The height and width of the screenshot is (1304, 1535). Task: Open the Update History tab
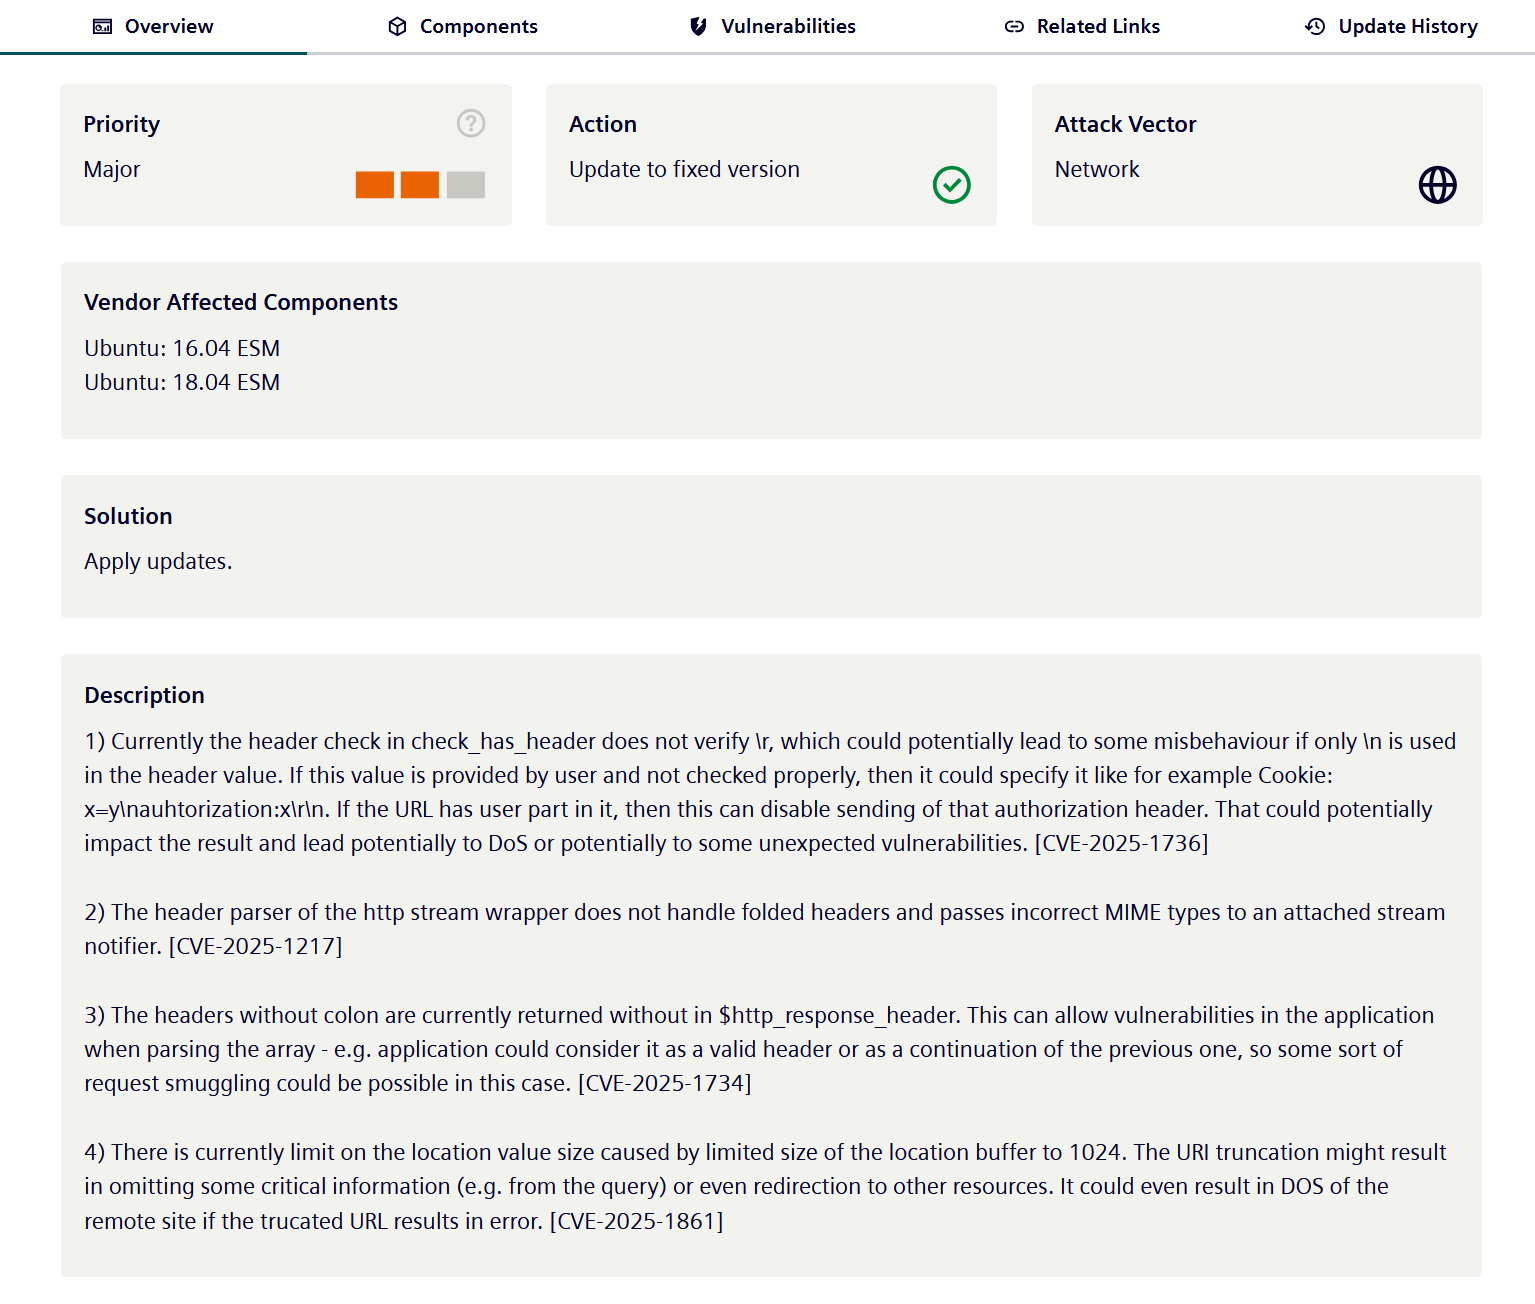[1407, 27]
